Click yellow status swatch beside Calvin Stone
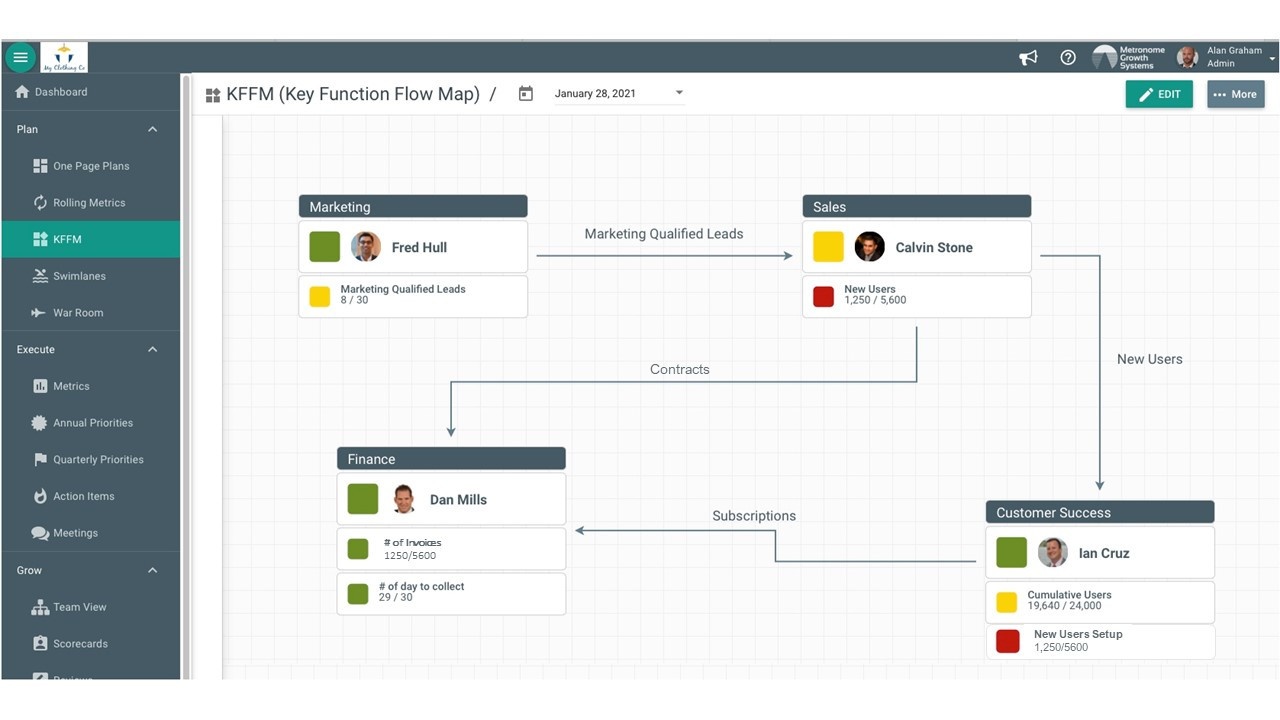 [828, 247]
